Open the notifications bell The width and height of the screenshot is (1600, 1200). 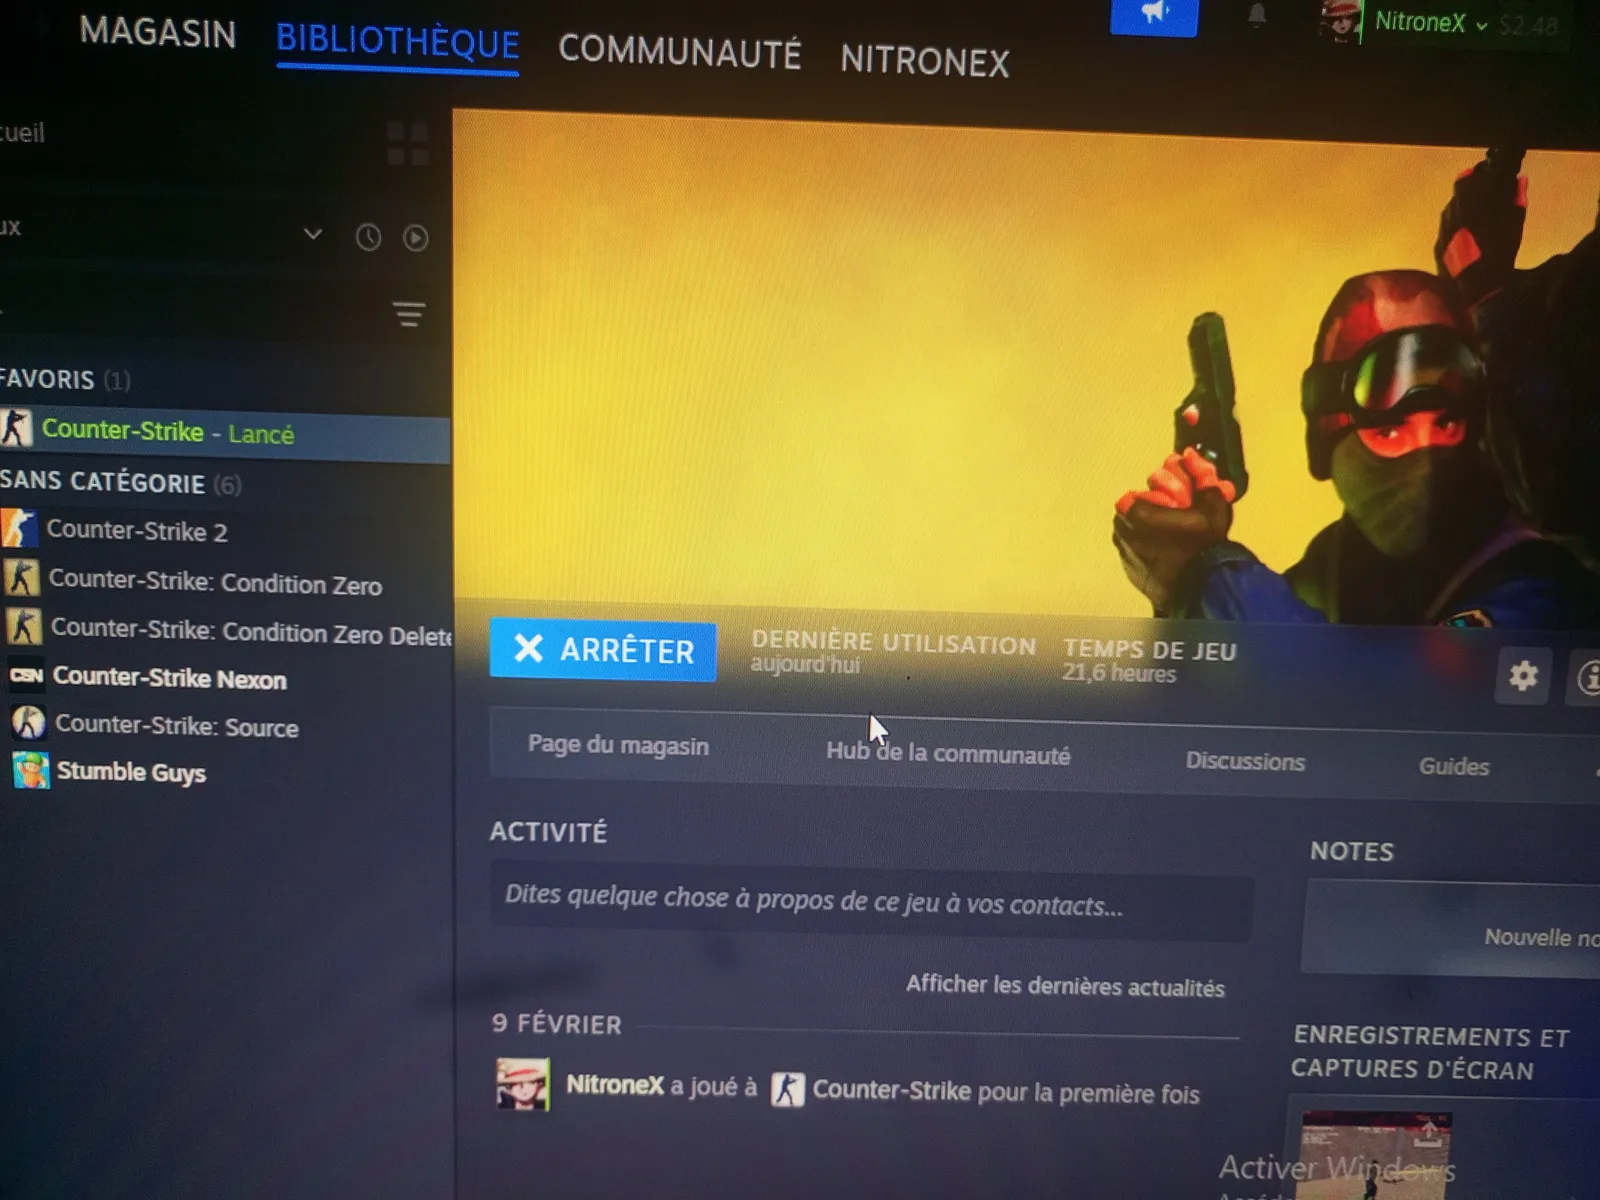pos(1257,16)
